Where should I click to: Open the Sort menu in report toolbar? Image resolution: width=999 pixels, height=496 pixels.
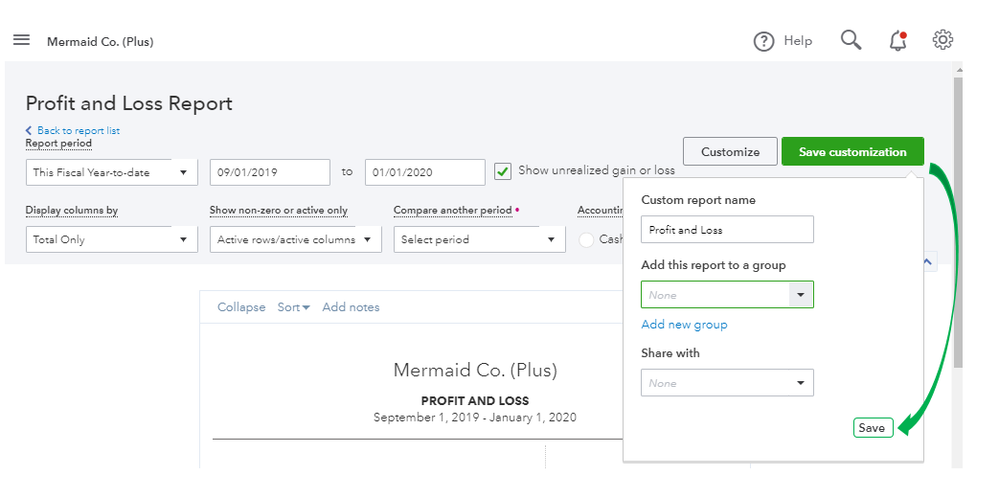pyautogui.click(x=293, y=307)
